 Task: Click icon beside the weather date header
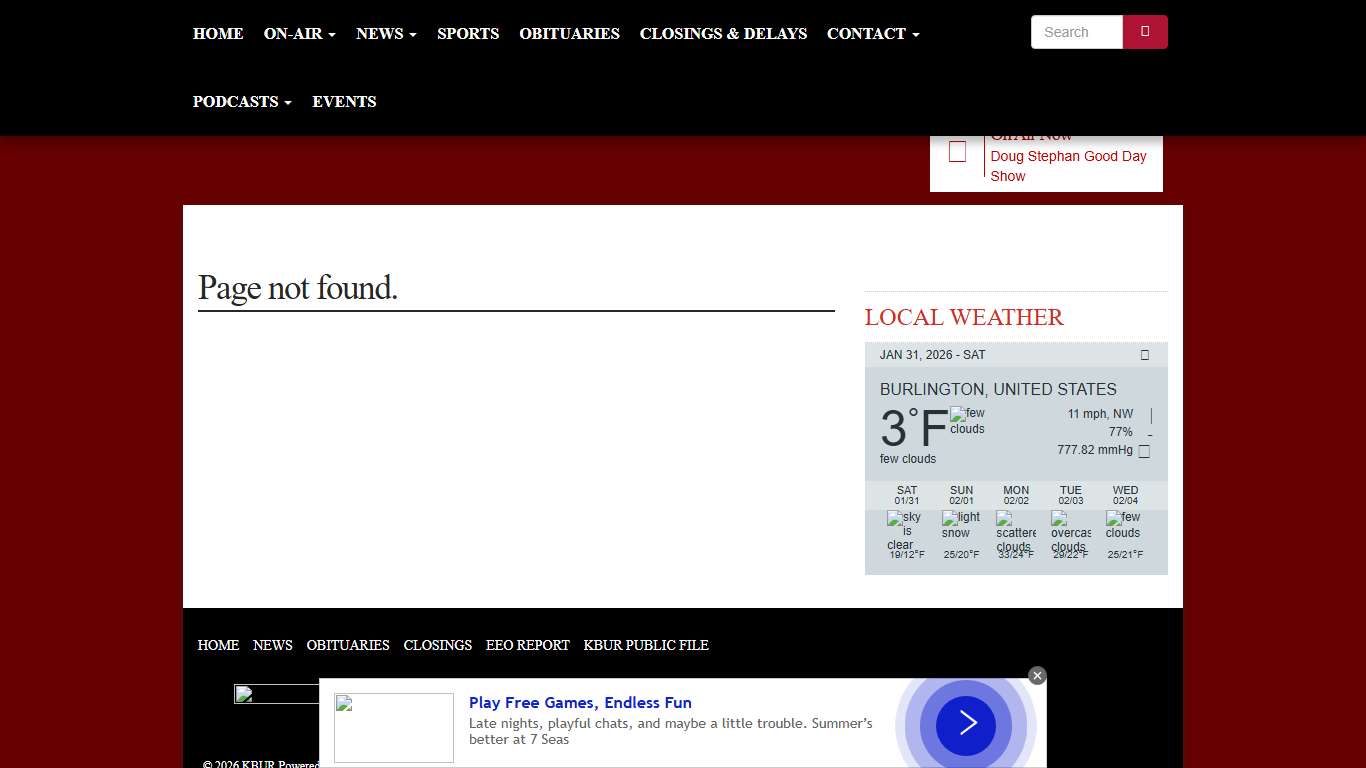tap(1145, 355)
